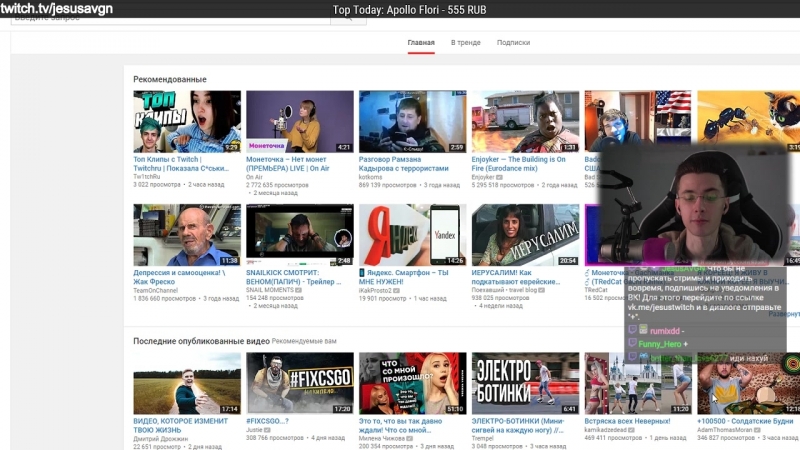Open kotkoms channel link
This screenshot has width=800, height=450.
pos(370,177)
